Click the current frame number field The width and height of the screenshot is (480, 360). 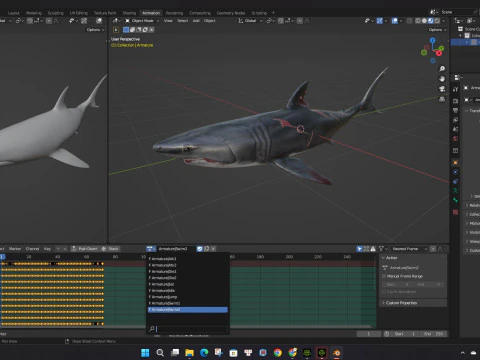click(x=369, y=334)
